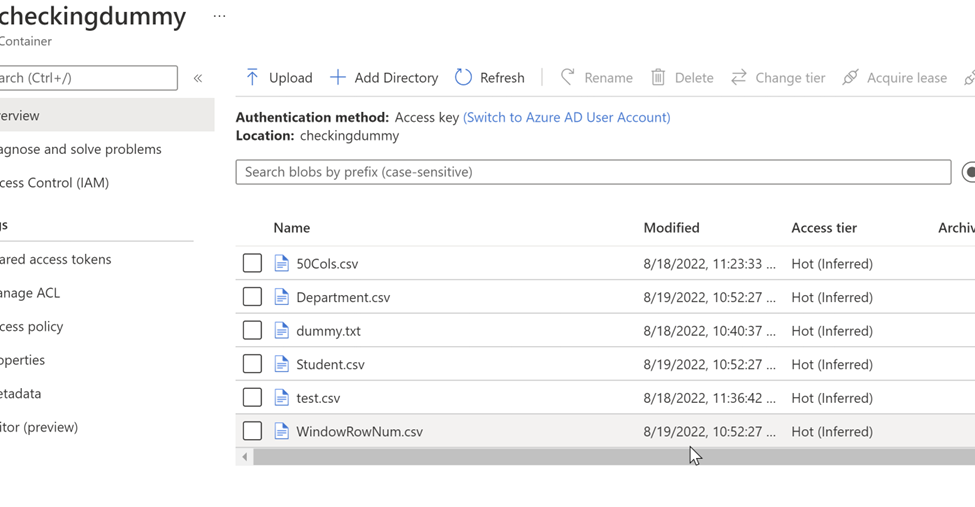
Task: Click the Acquire lease label
Action: 907,78
